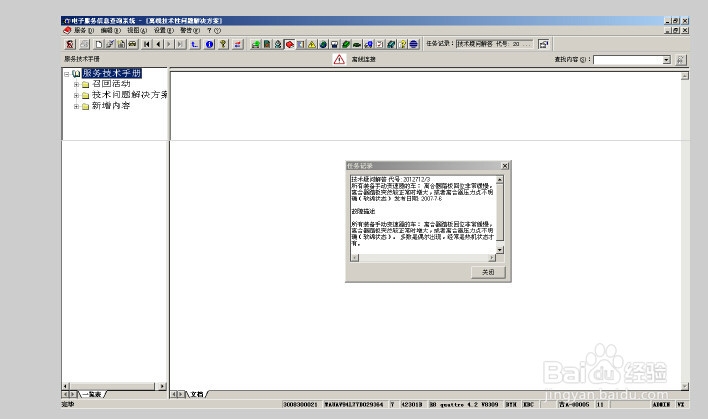Screen dimensions: 708x419
Task: Click 关闭 button in task record dialog
Action: [x=488, y=272]
